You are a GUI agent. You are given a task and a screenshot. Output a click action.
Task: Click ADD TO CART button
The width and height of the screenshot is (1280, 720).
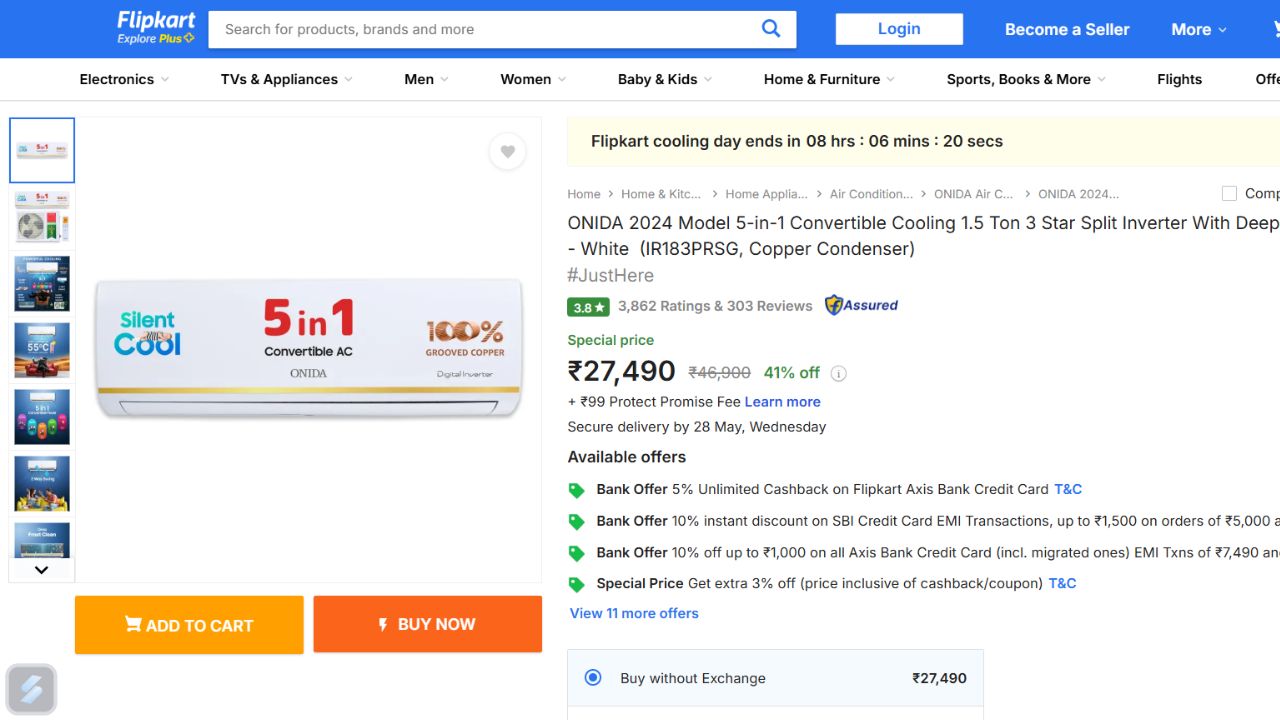click(189, 625)
